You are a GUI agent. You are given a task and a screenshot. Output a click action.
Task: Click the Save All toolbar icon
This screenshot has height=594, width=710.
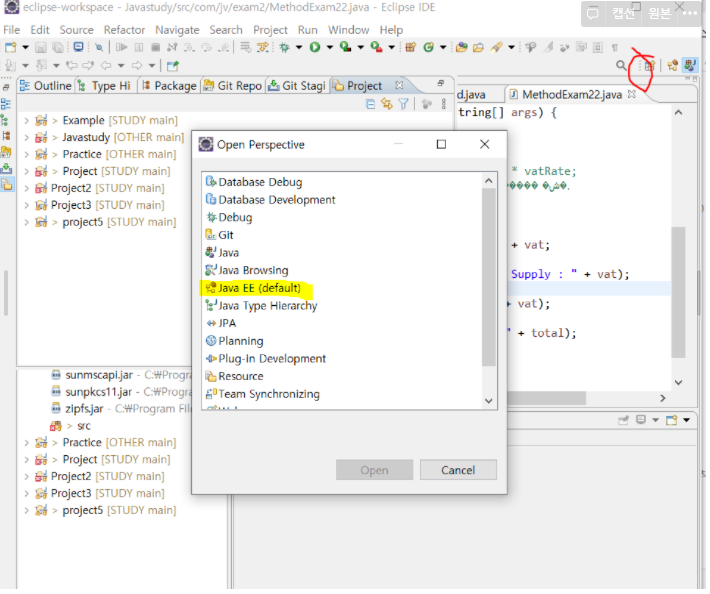pos(58,47)
